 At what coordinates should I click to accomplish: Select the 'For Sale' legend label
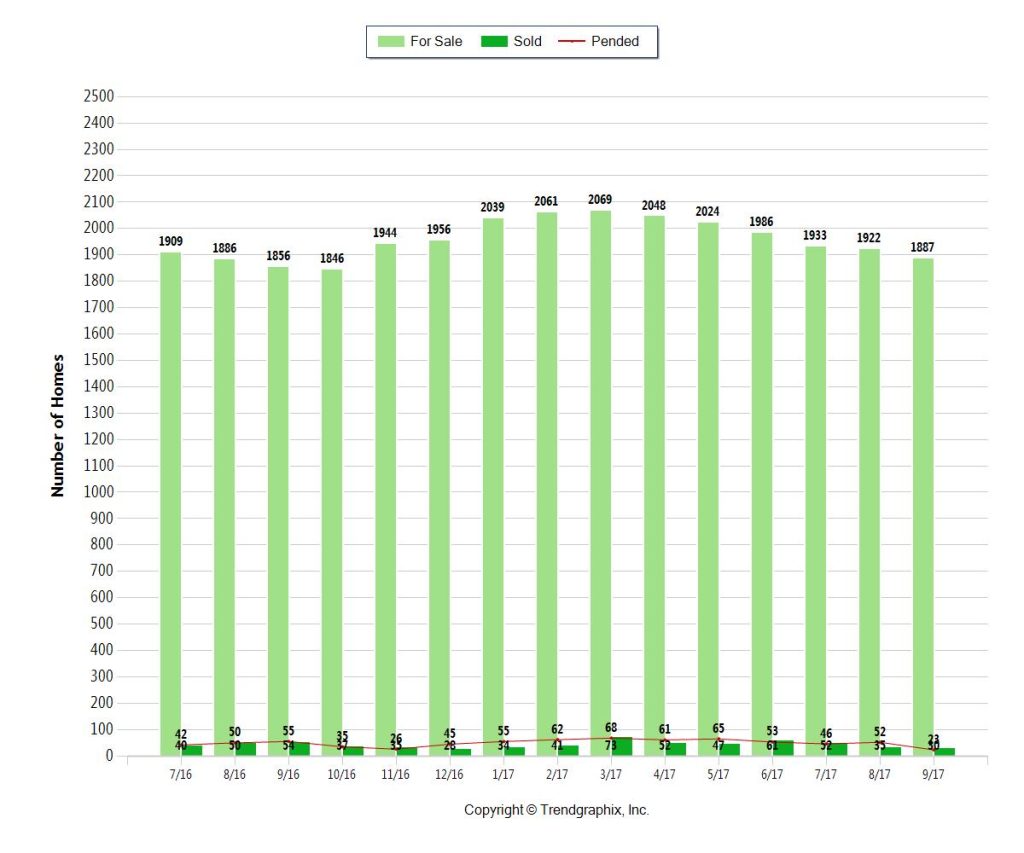[436, 41]
